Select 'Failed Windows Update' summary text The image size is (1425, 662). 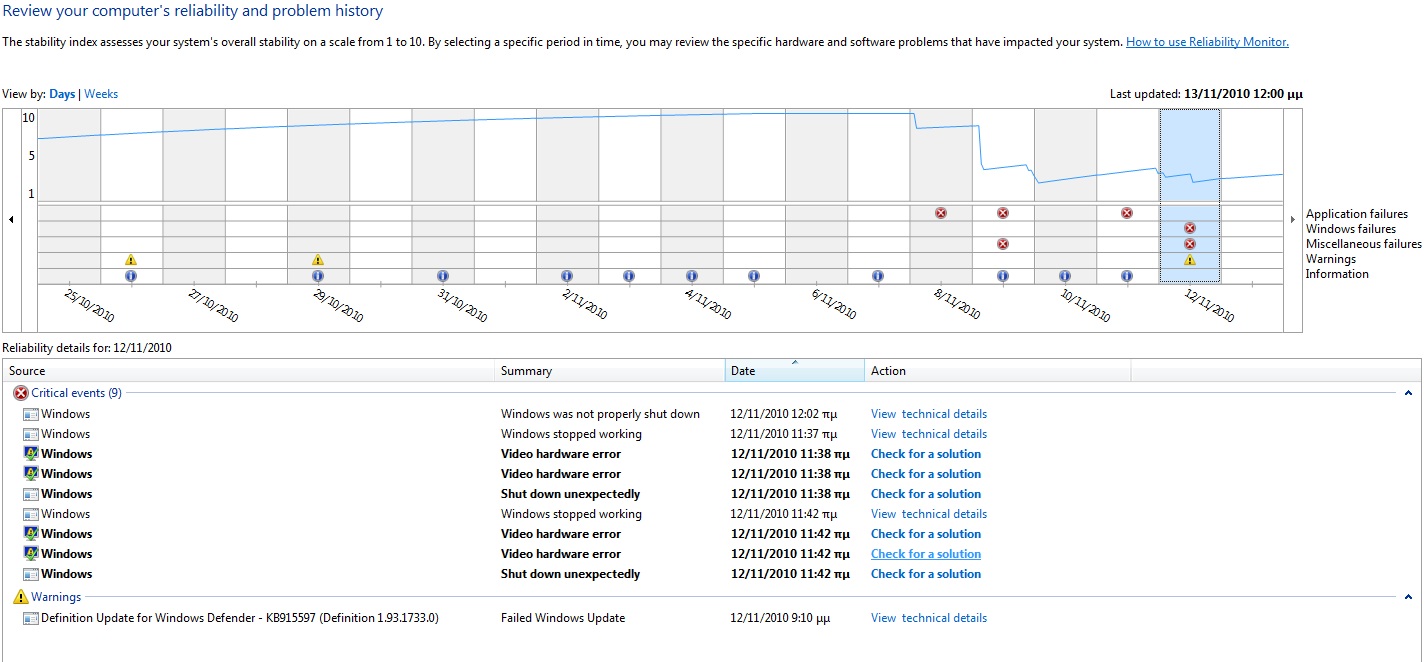pos(563,618)
